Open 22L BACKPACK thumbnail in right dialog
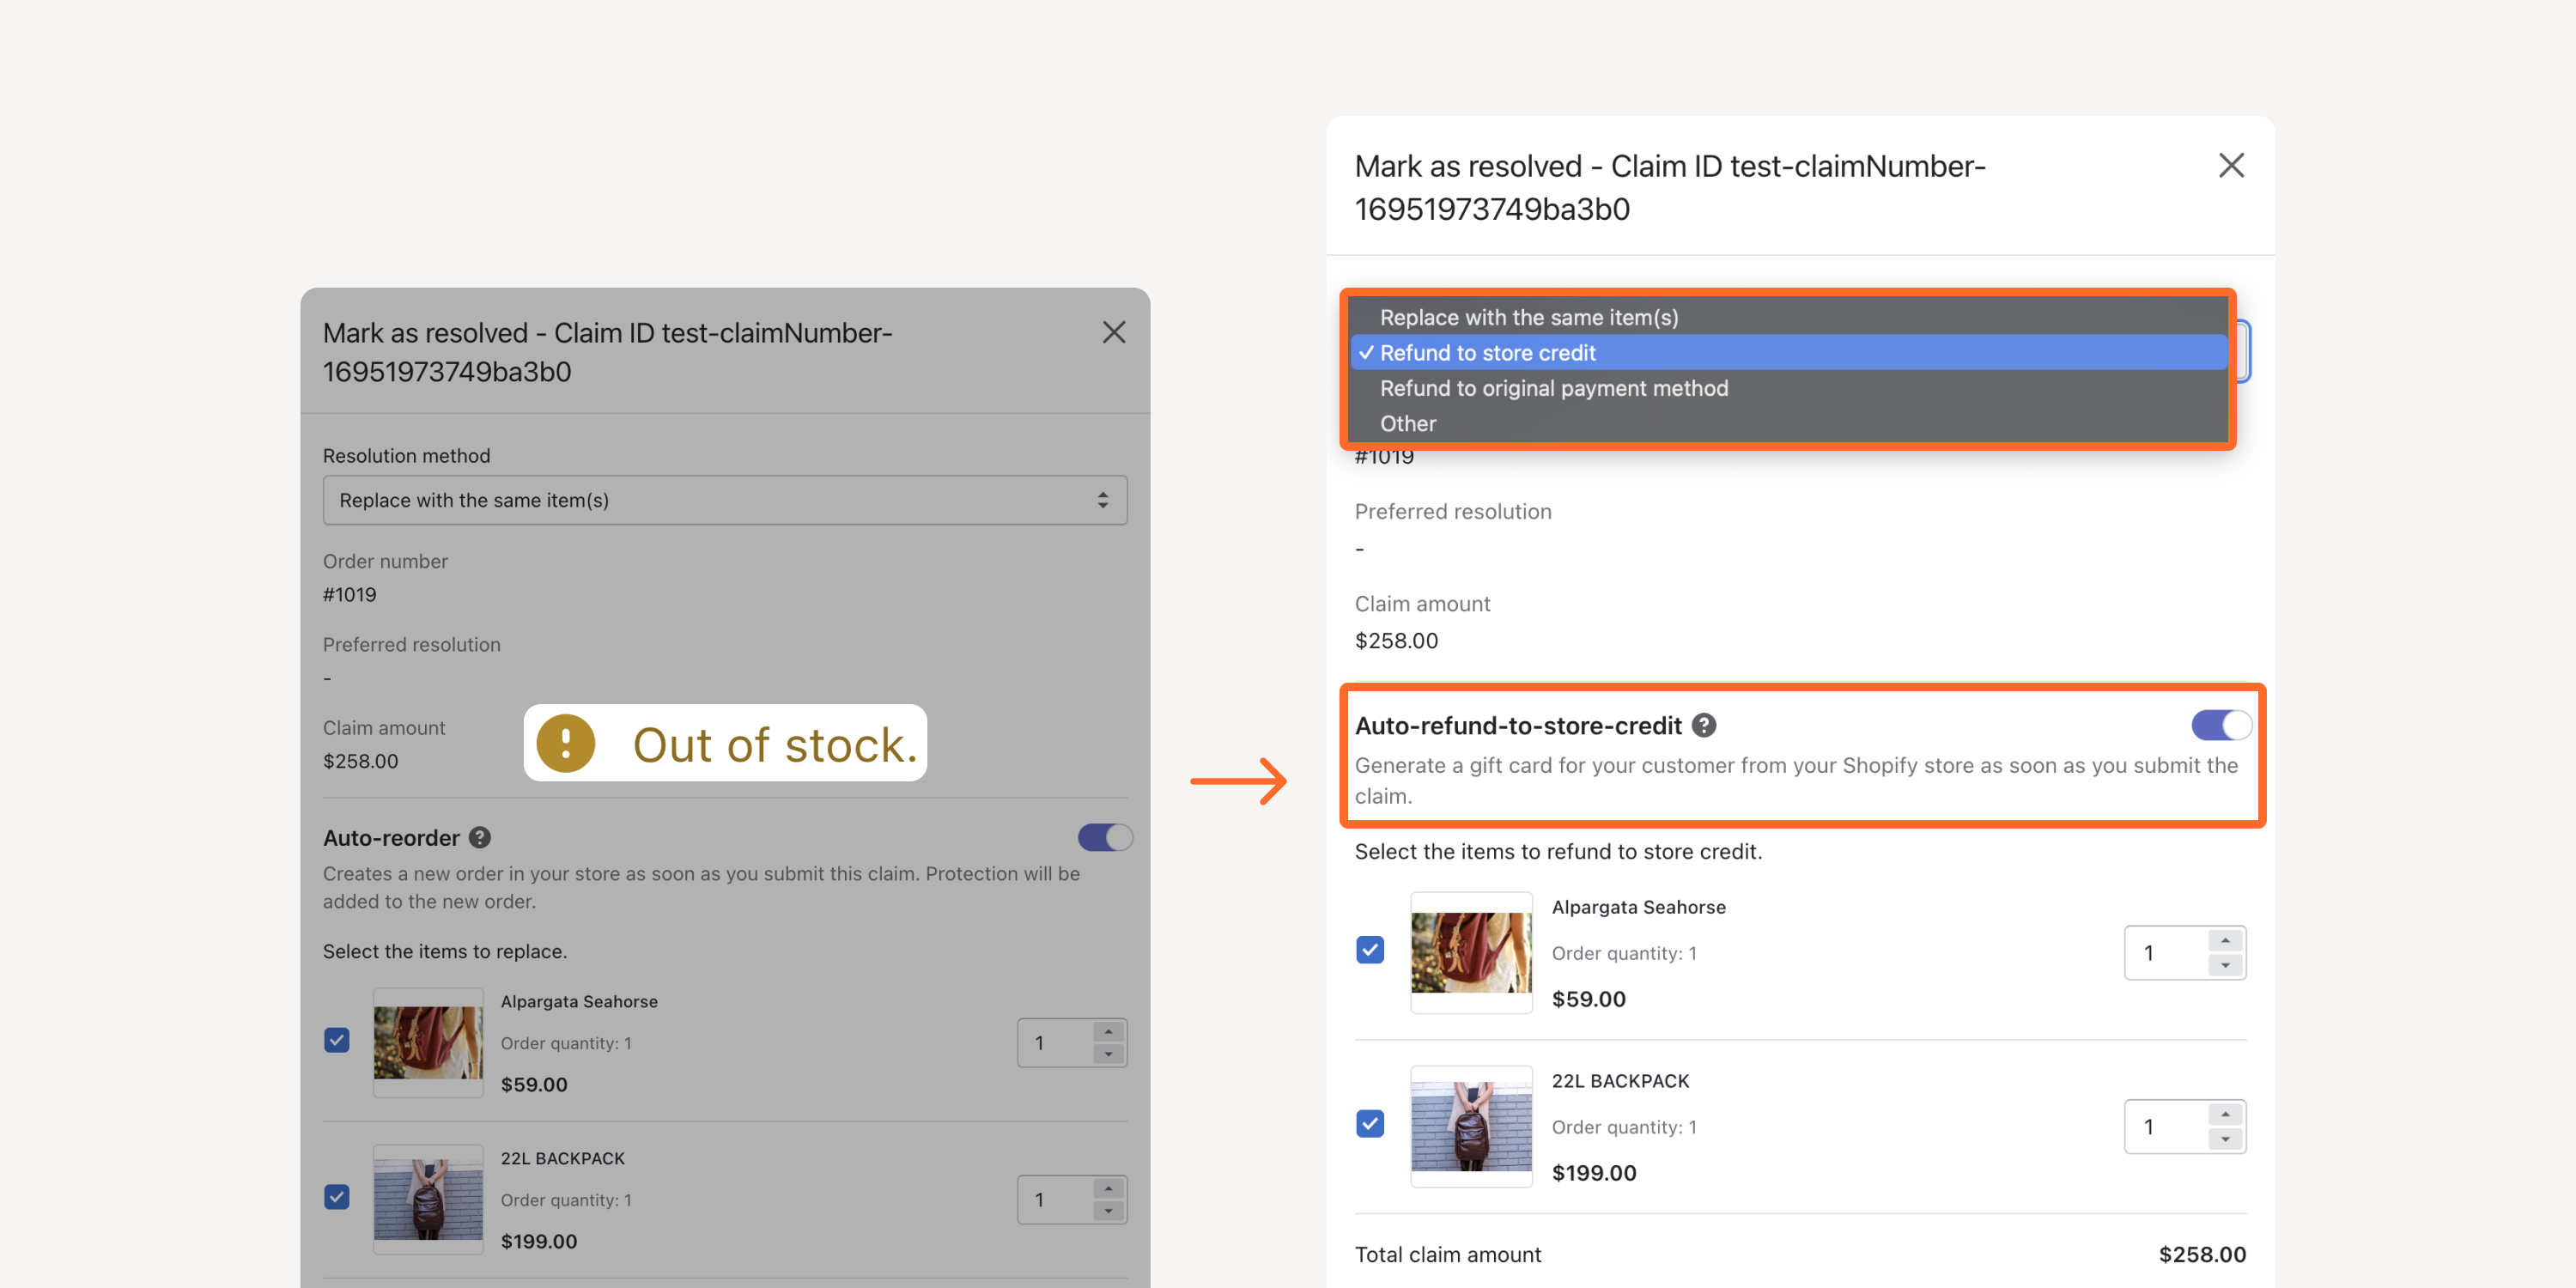 pyautogui.click(x=1471, y=1126)
